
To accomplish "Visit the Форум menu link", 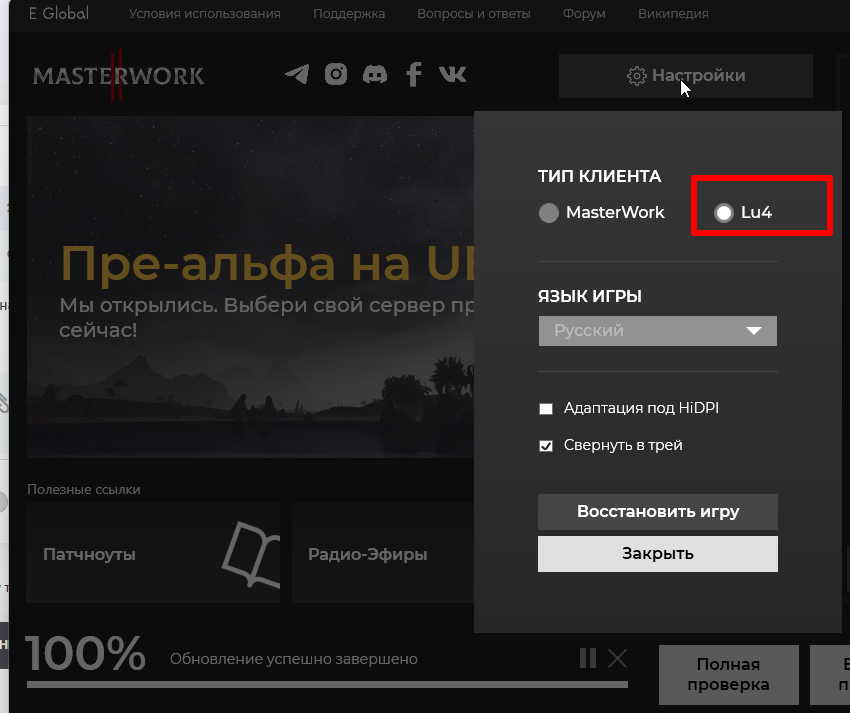I will pos(584,14).
